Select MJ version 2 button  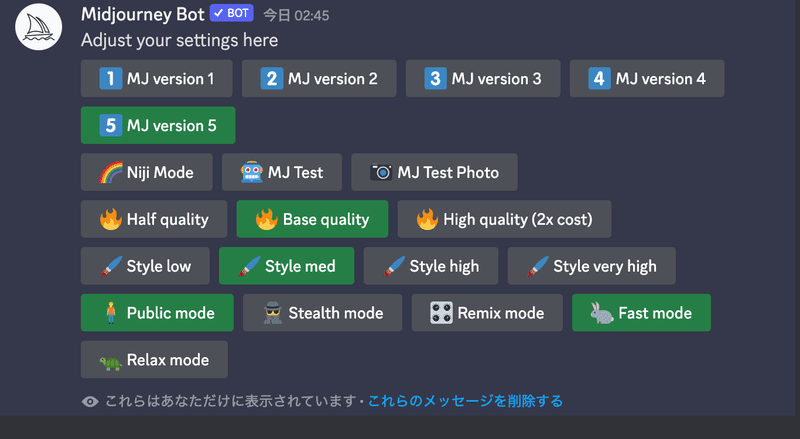point(319,79)
